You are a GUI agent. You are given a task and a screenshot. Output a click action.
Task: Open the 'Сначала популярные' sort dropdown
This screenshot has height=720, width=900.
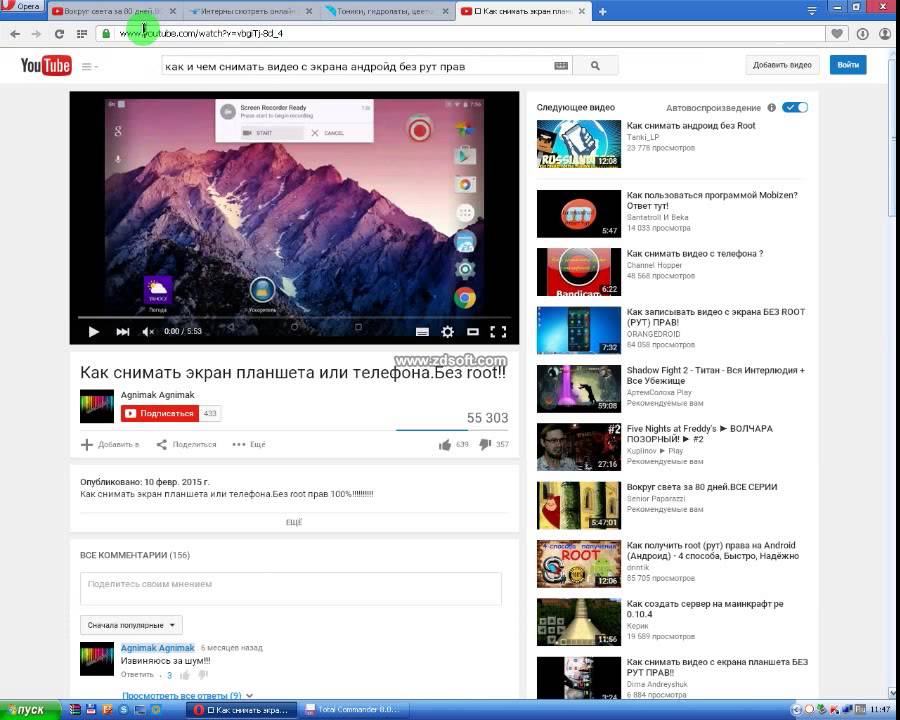(x=131, y=625)
